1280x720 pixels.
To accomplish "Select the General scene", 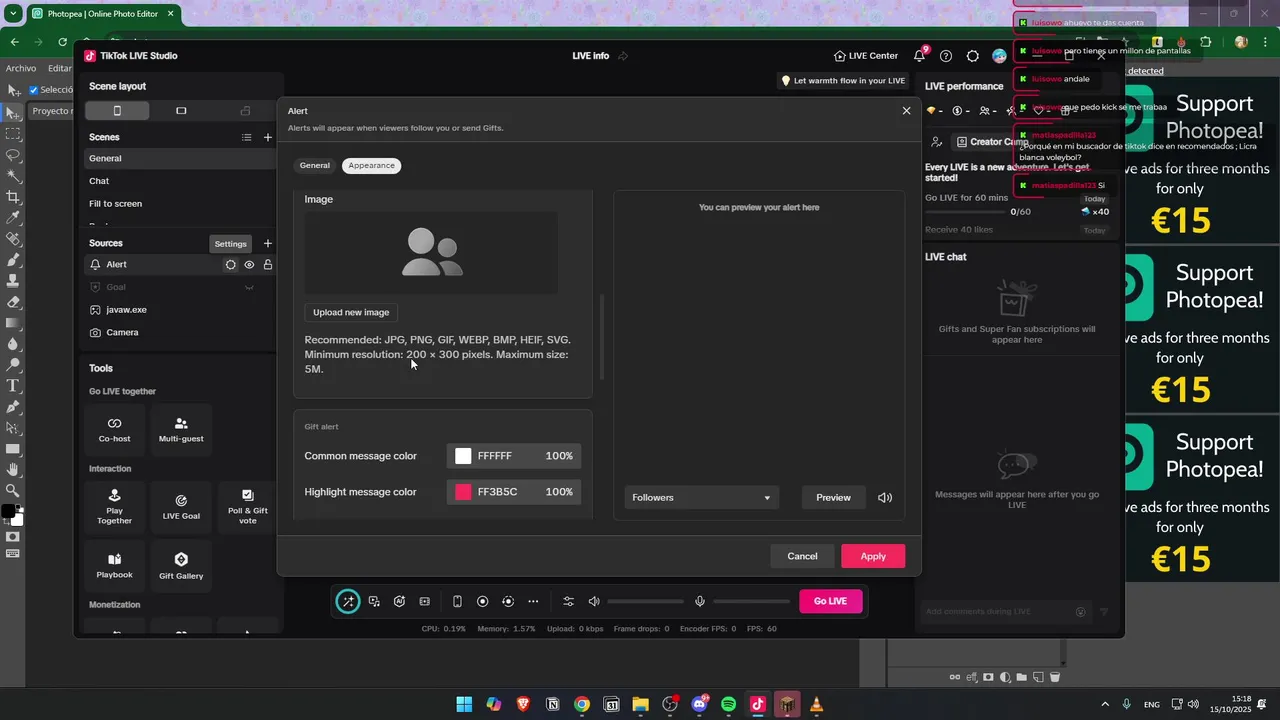I will point(180,158).
